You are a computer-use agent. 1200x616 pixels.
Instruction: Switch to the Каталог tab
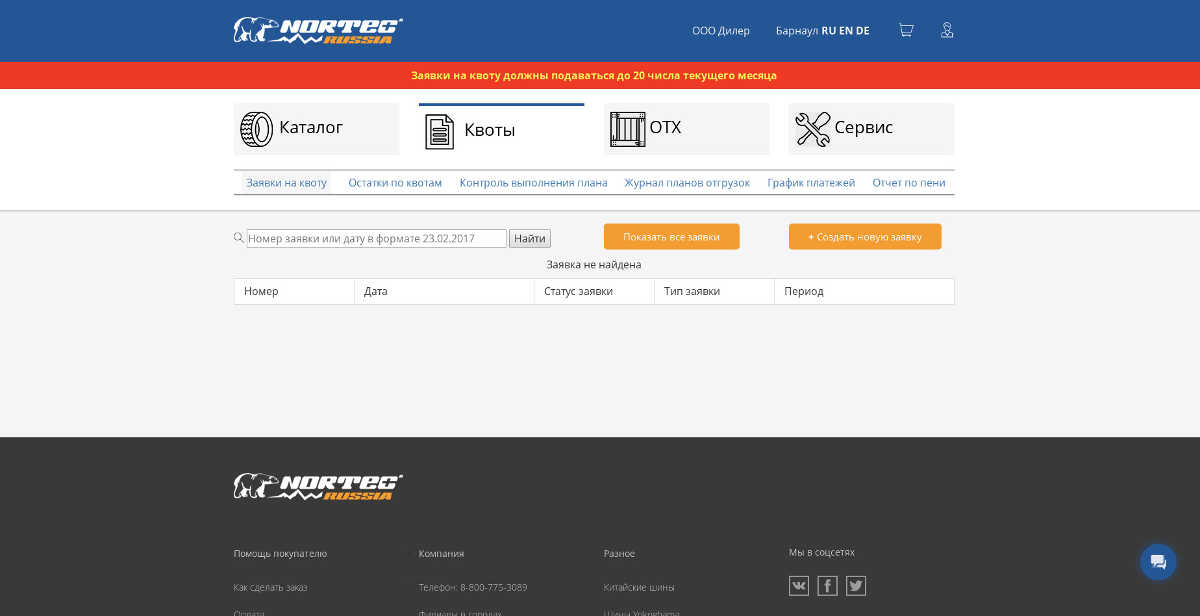pyautogui.click(x=316, y=129)
